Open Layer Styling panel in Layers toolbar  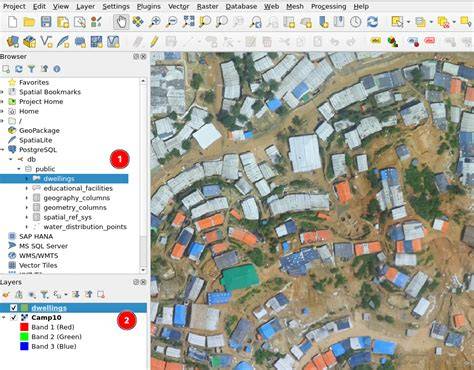point(6,295)
